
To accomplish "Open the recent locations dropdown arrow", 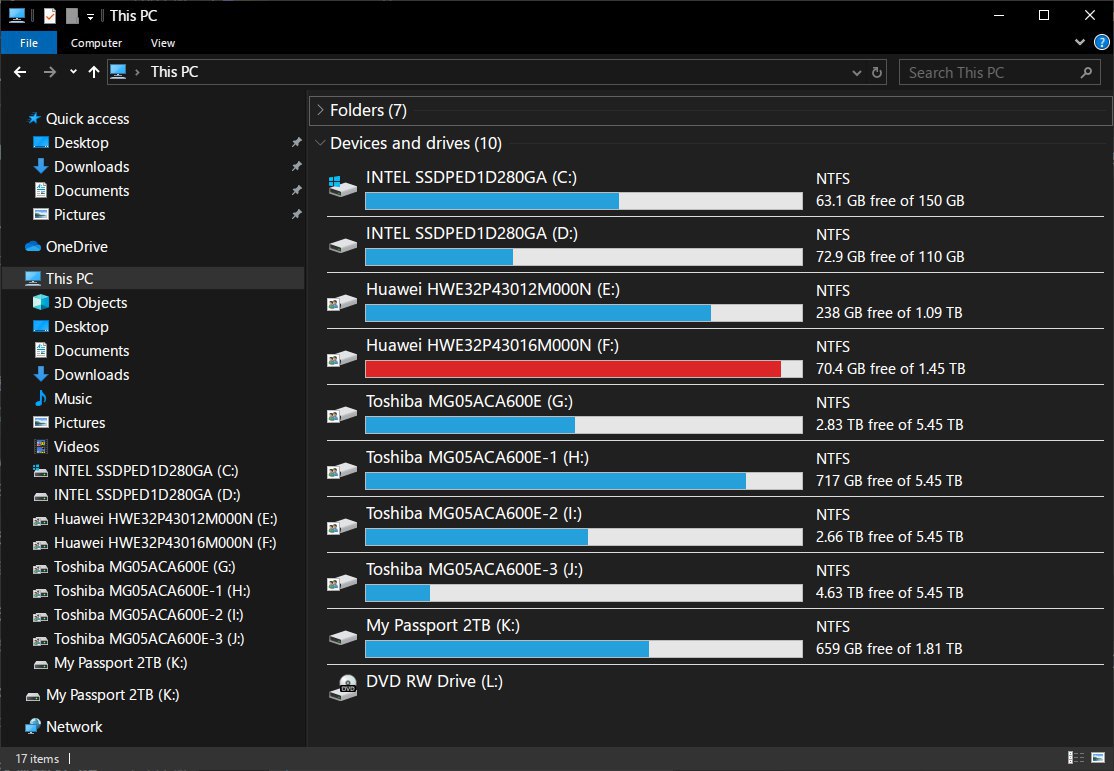I will coord(73,72).
